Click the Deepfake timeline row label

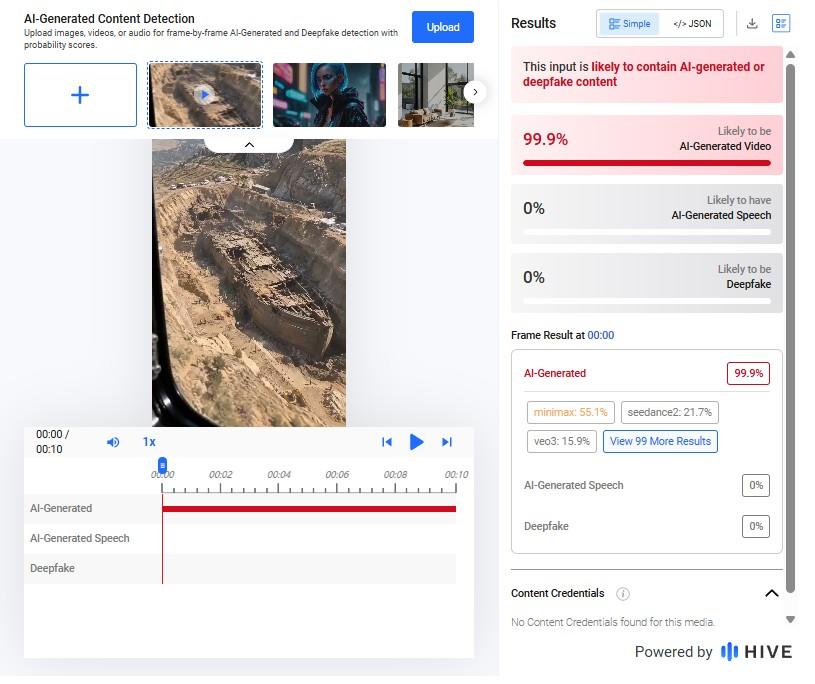click(52, 568)
